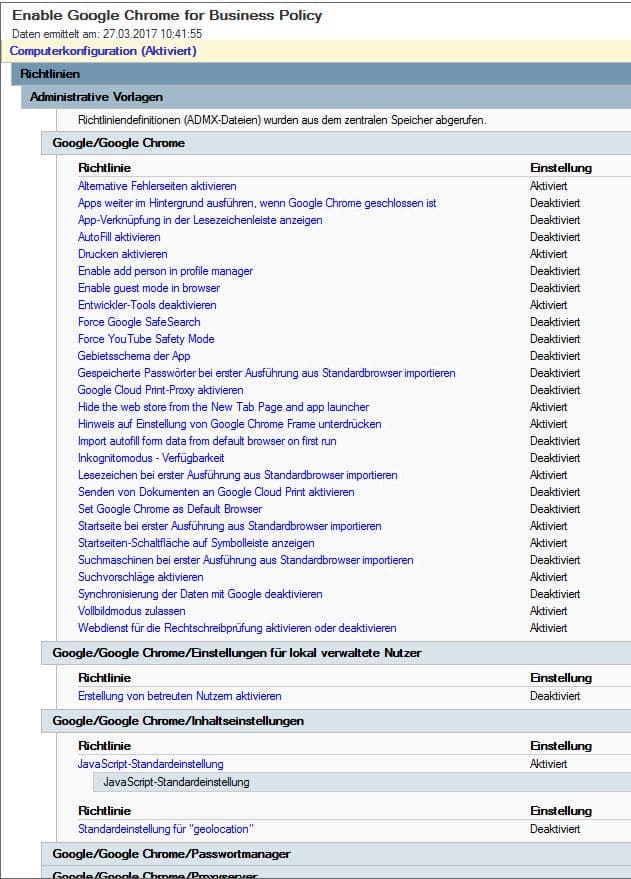Click Standardeinstellung für "geolocation" link
The height and width of the screenshot is (879, 631).
pos(166,829)
